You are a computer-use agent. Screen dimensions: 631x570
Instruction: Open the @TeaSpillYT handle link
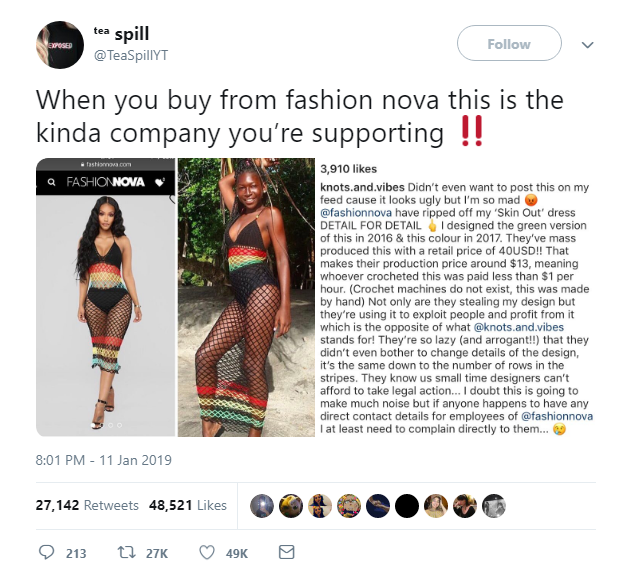(131, 55)
